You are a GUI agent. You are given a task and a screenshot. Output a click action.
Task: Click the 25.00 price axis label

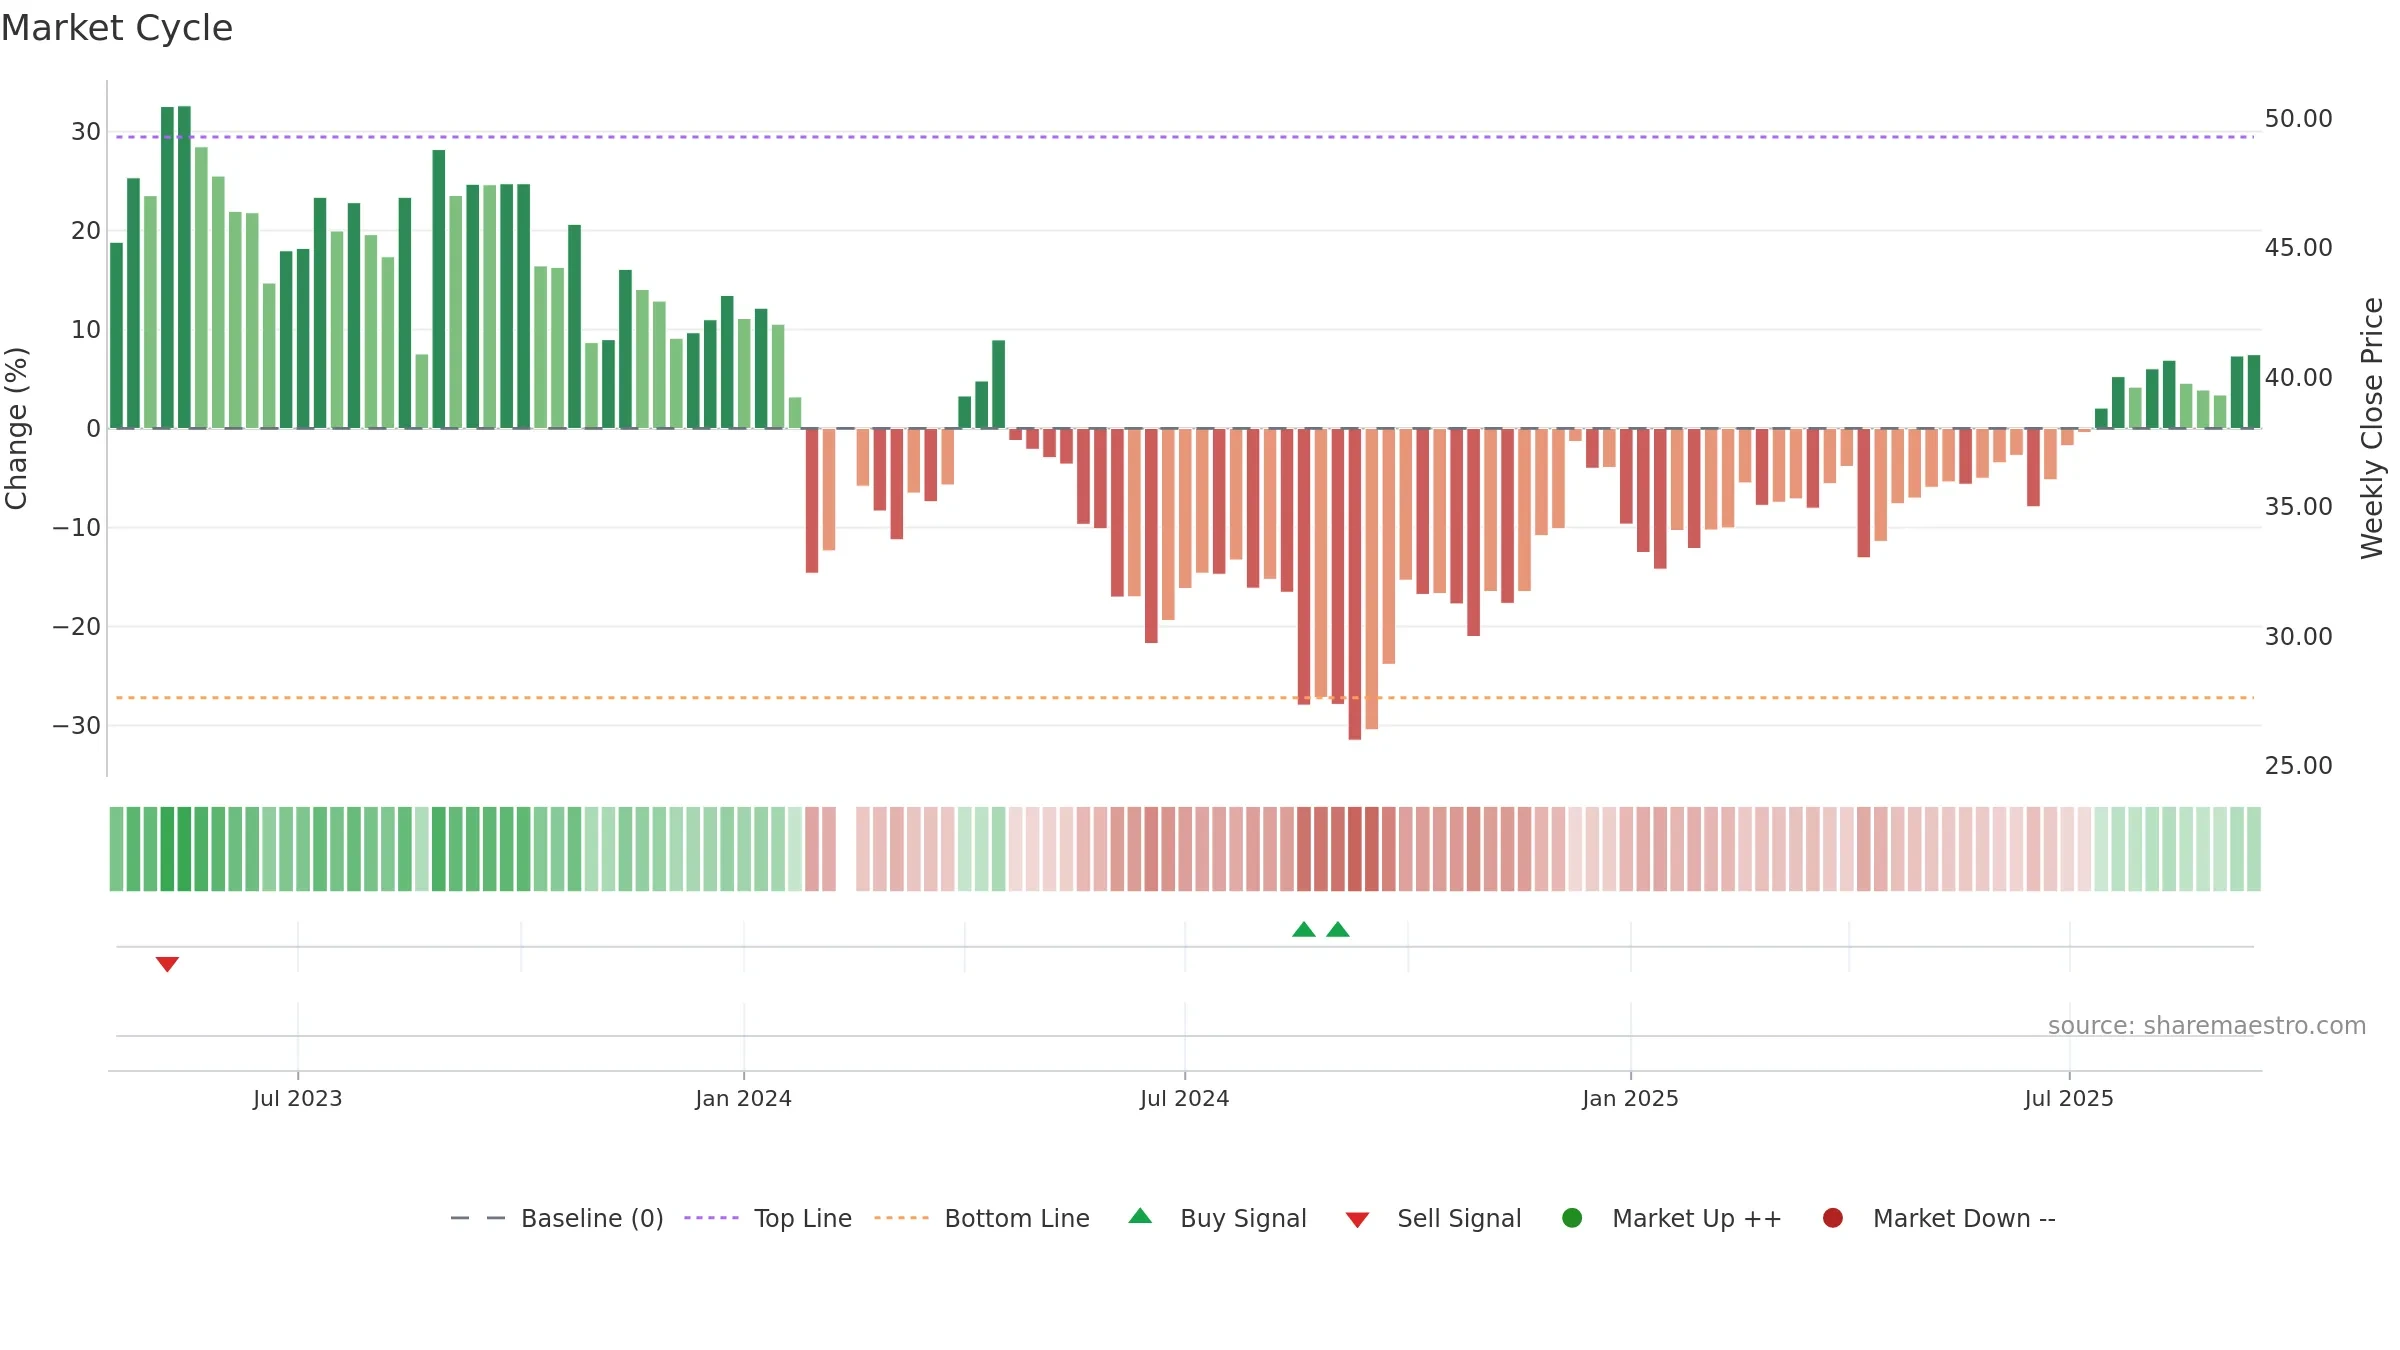(2298, 765)
